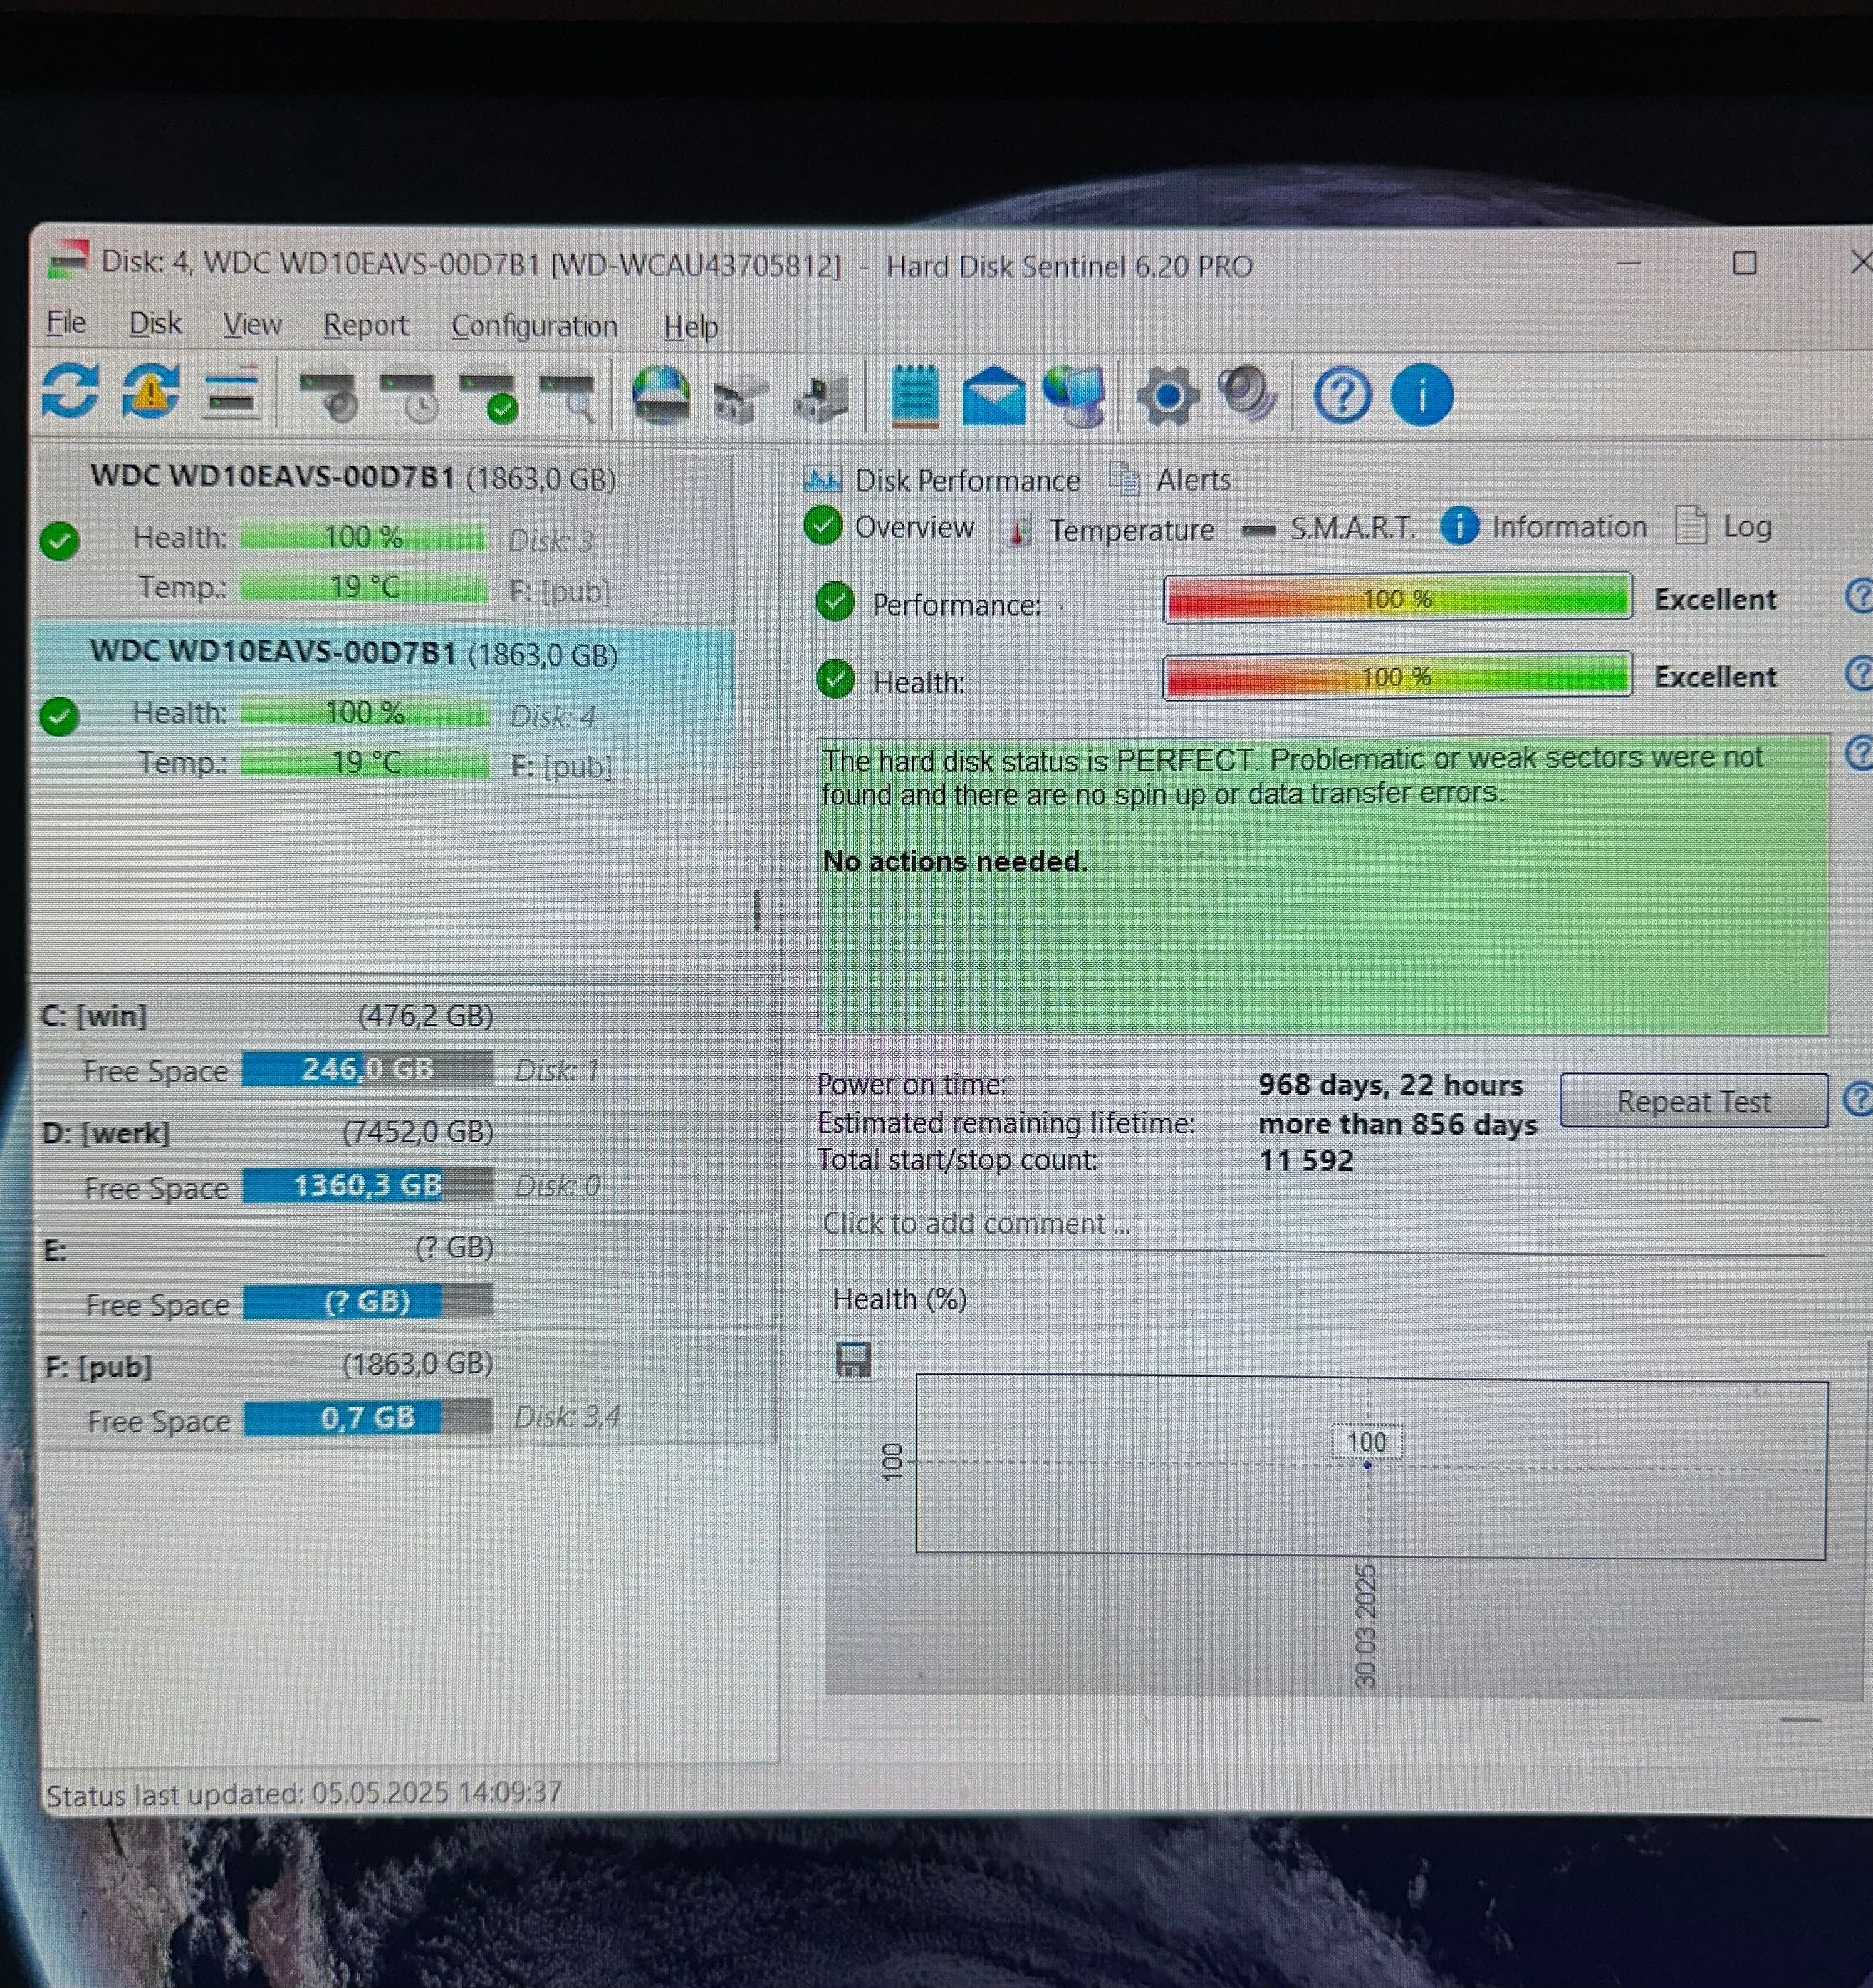Click help question mark beside Health Excellent
The height and width of the screenshot is (1988, 1873).
[x=1858, y=674]
